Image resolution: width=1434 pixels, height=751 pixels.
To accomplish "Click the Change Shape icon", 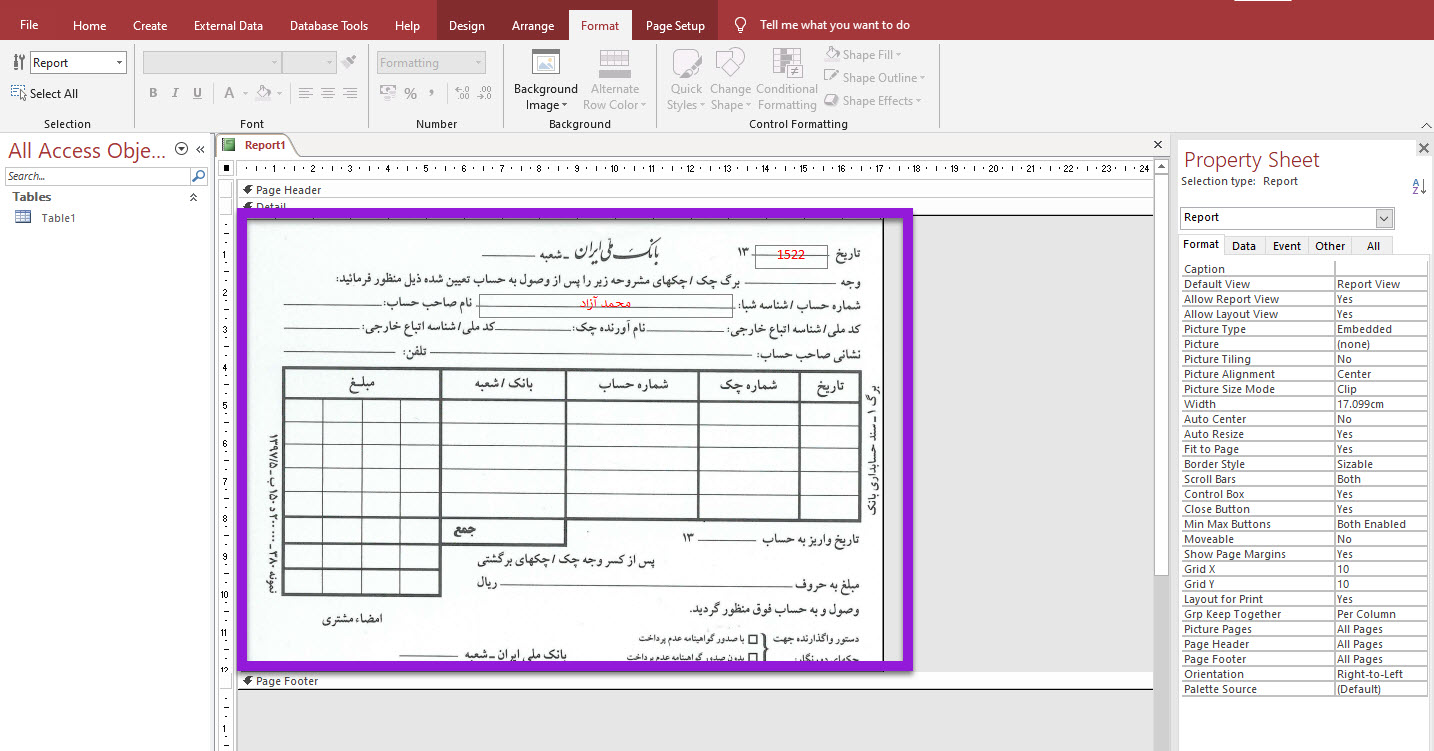I will tap(730, 63).
